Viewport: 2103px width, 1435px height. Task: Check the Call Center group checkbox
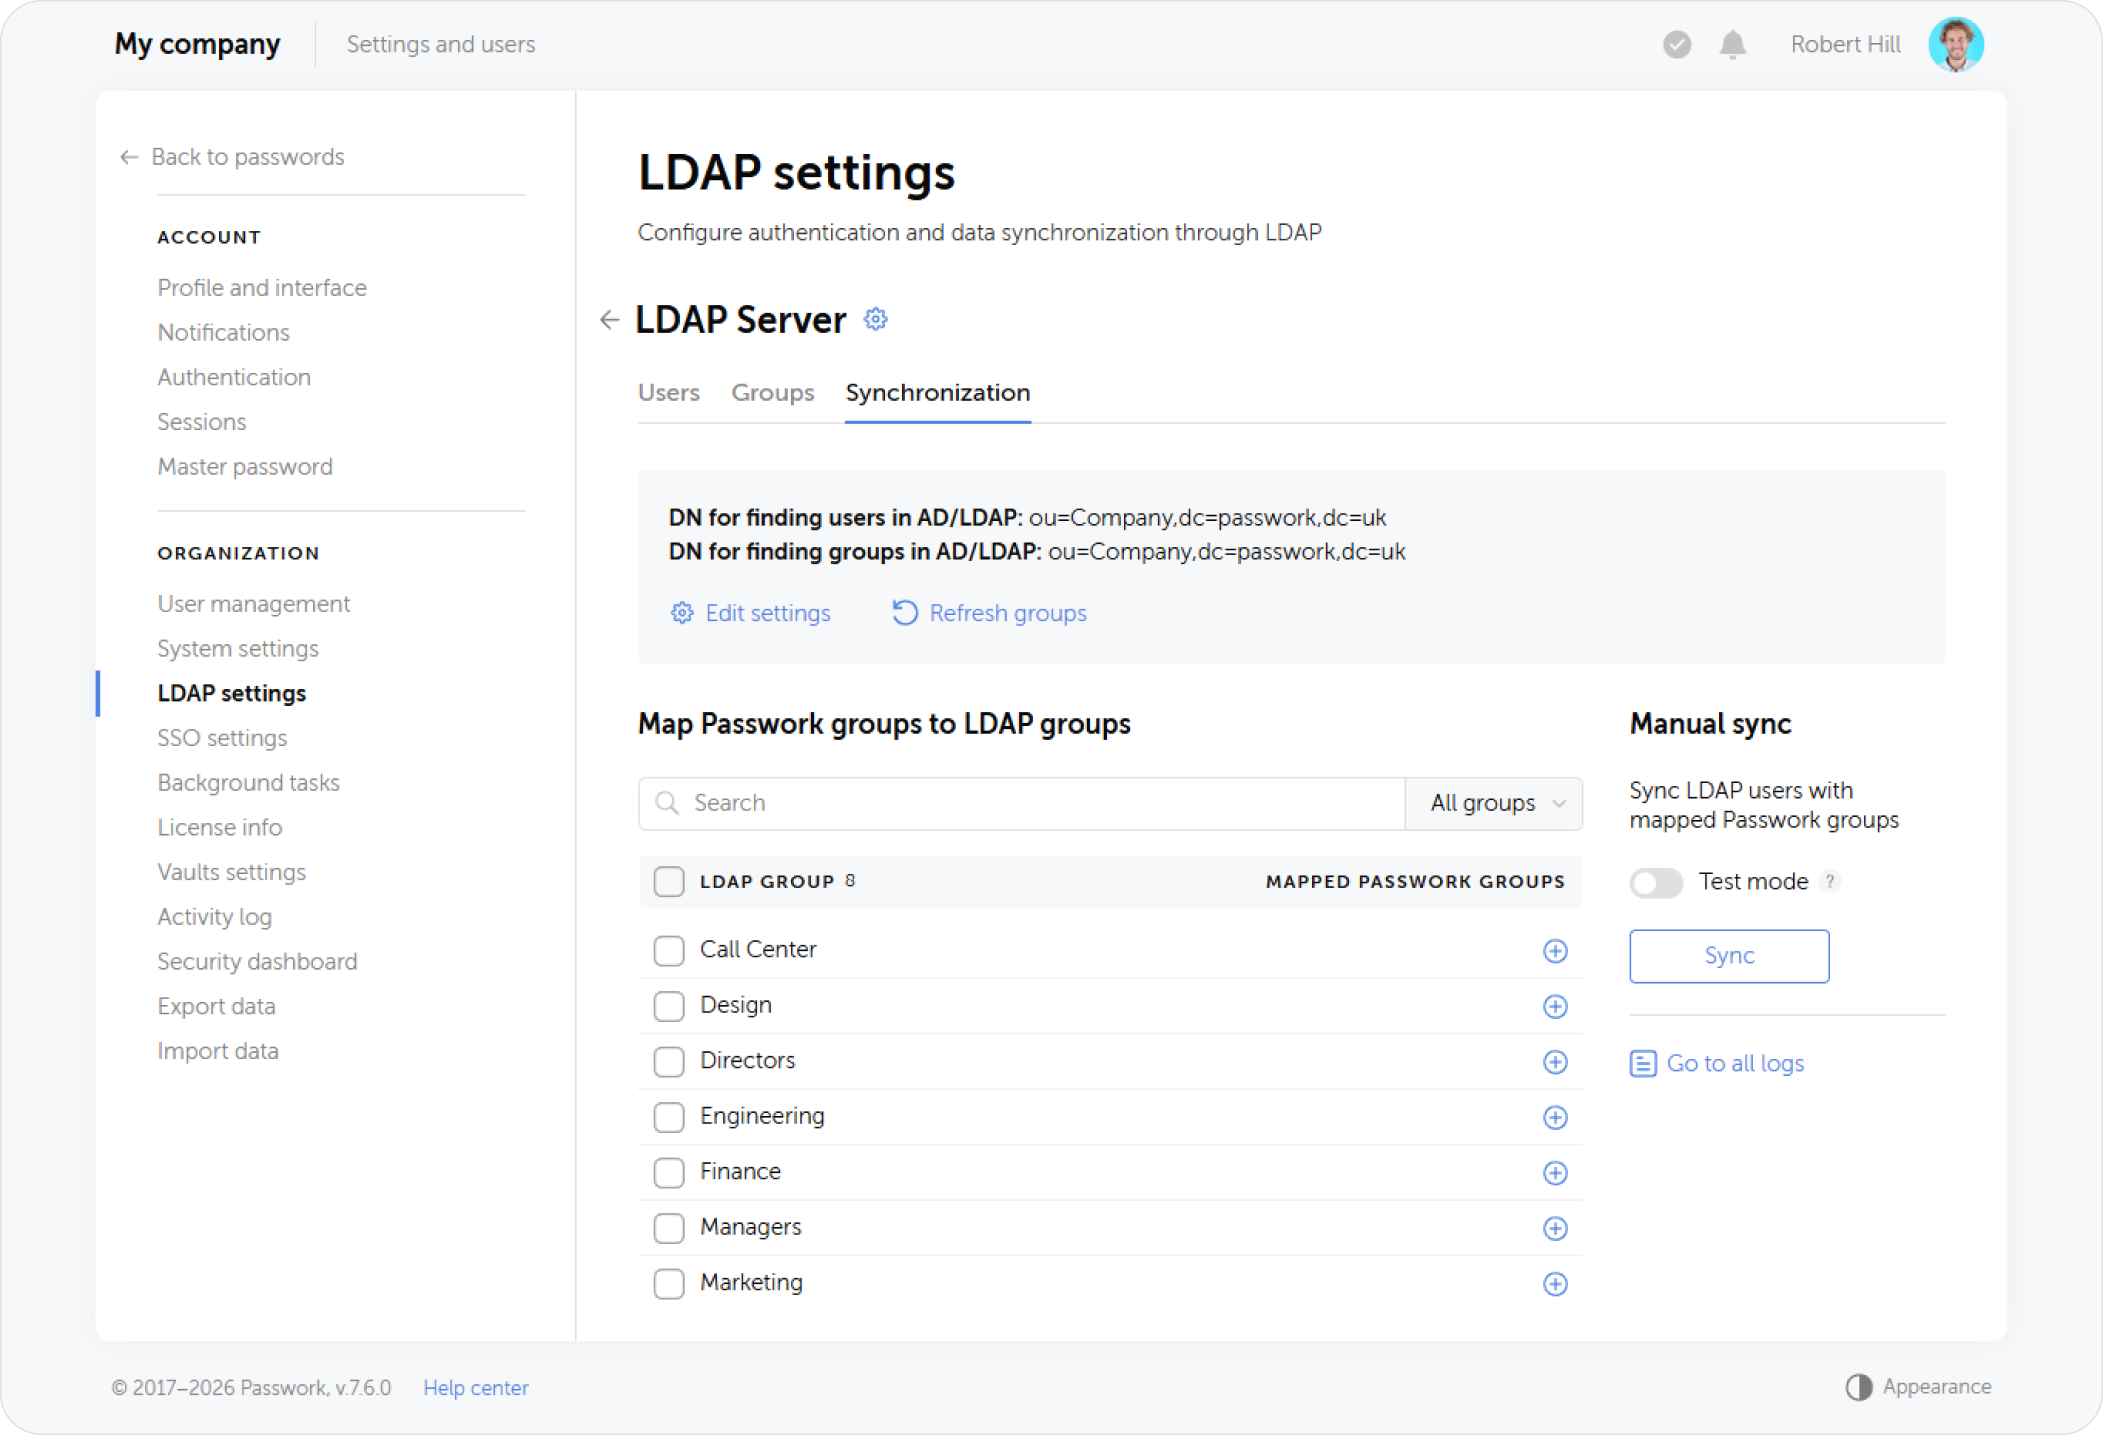669,950
